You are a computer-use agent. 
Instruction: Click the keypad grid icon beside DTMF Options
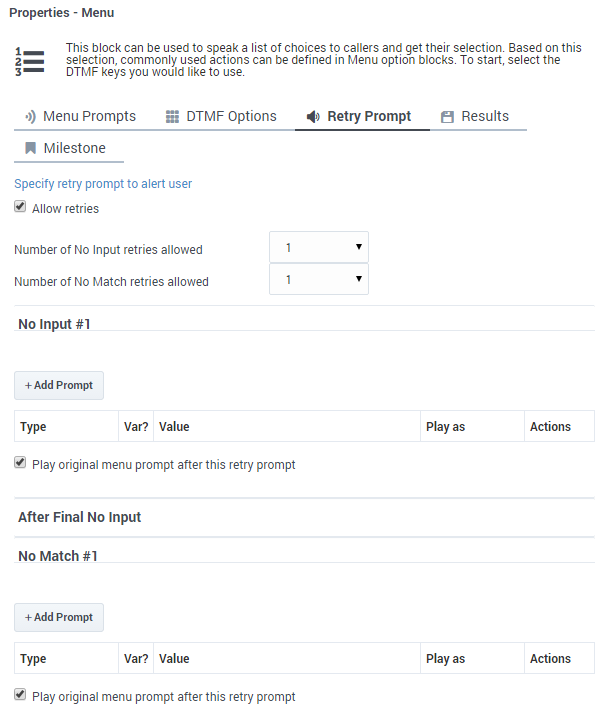coord(172,117)
